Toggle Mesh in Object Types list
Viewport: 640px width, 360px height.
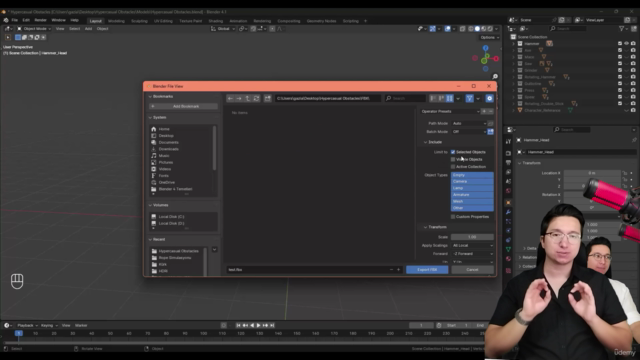coord(472,201)
